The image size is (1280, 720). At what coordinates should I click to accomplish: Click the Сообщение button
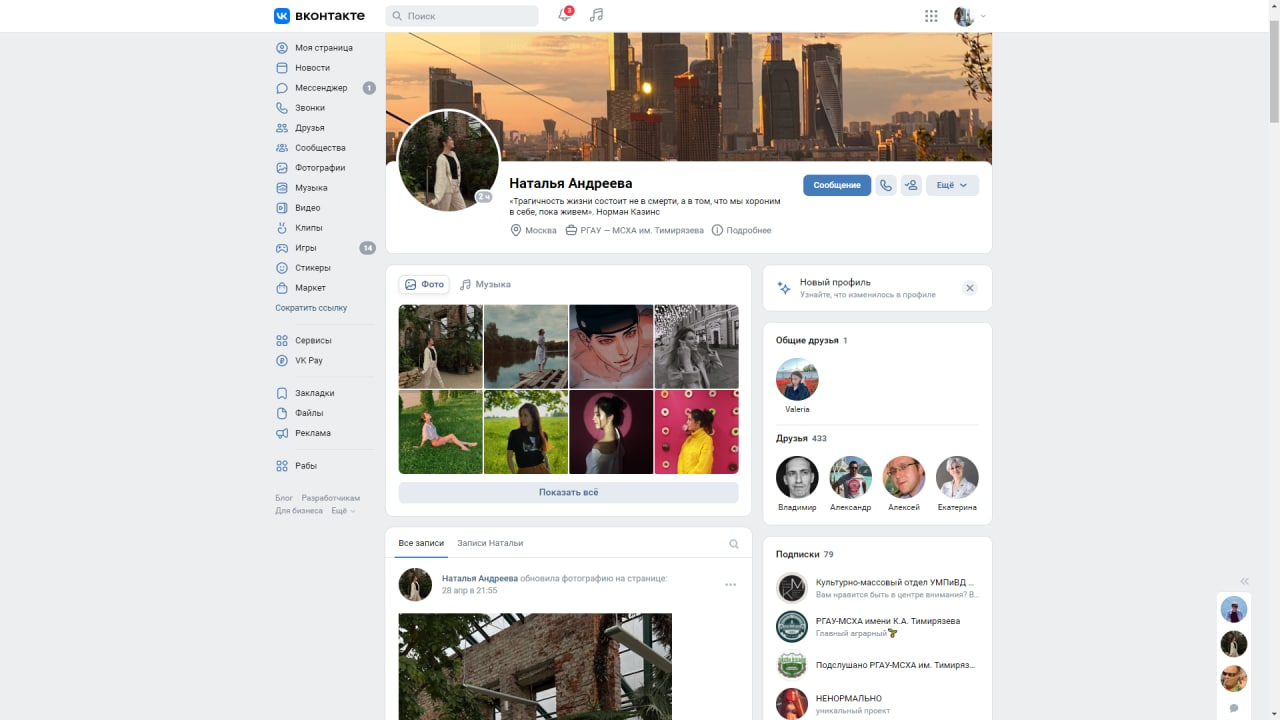click(x=837, y=185)
